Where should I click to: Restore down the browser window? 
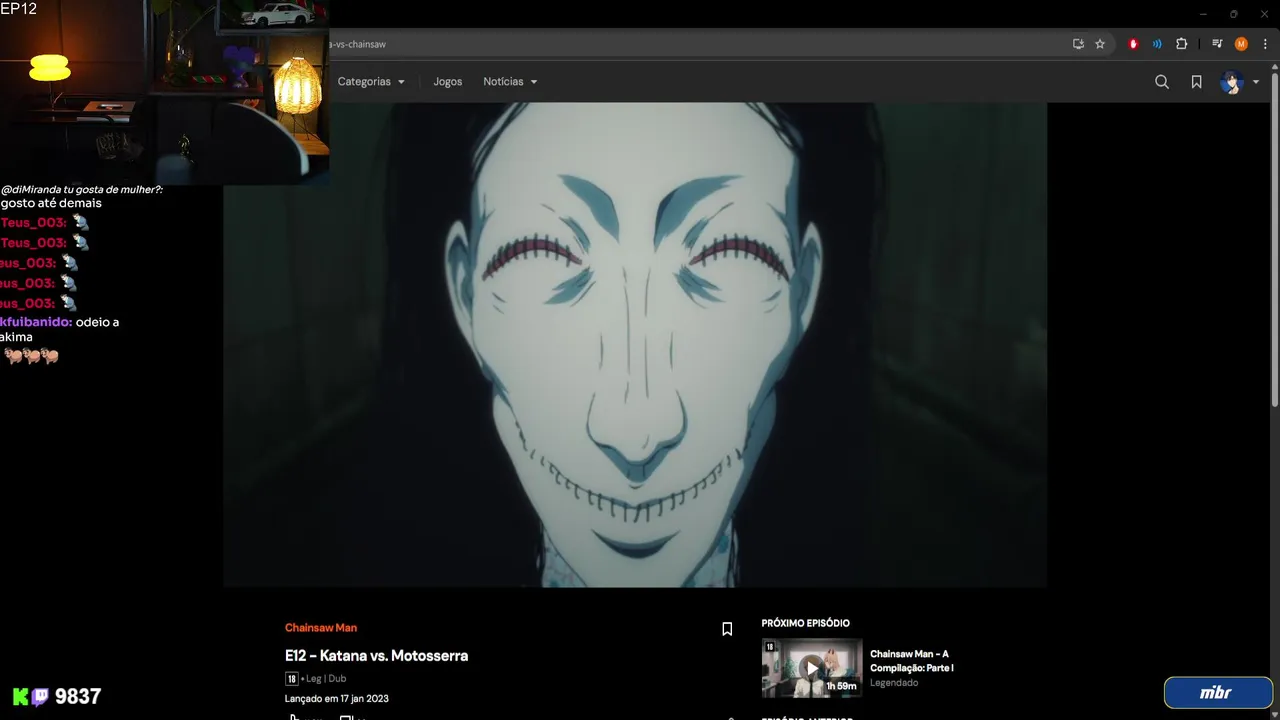(x=1233, y=14)
